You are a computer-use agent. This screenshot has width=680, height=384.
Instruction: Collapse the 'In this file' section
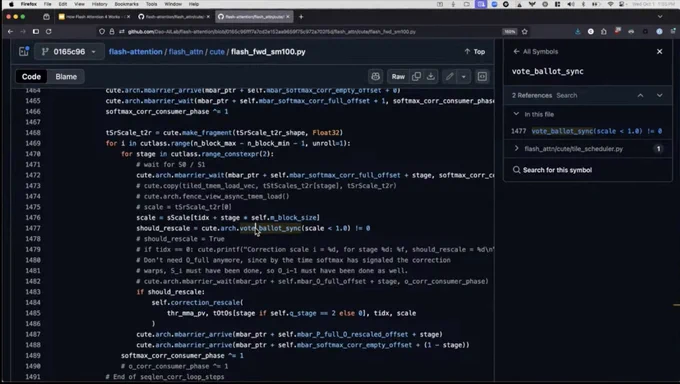point(516,114)
